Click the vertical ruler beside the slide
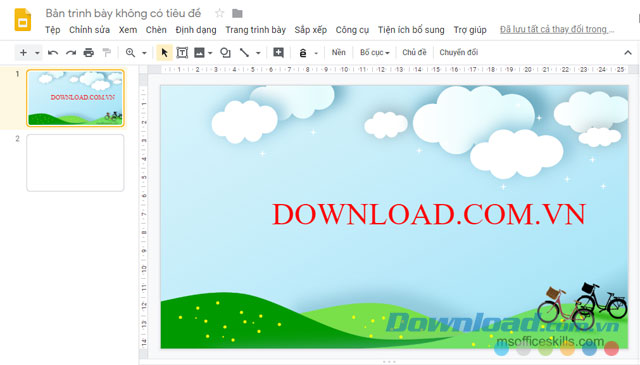640x365 pixels. click(x=144, y=217)
